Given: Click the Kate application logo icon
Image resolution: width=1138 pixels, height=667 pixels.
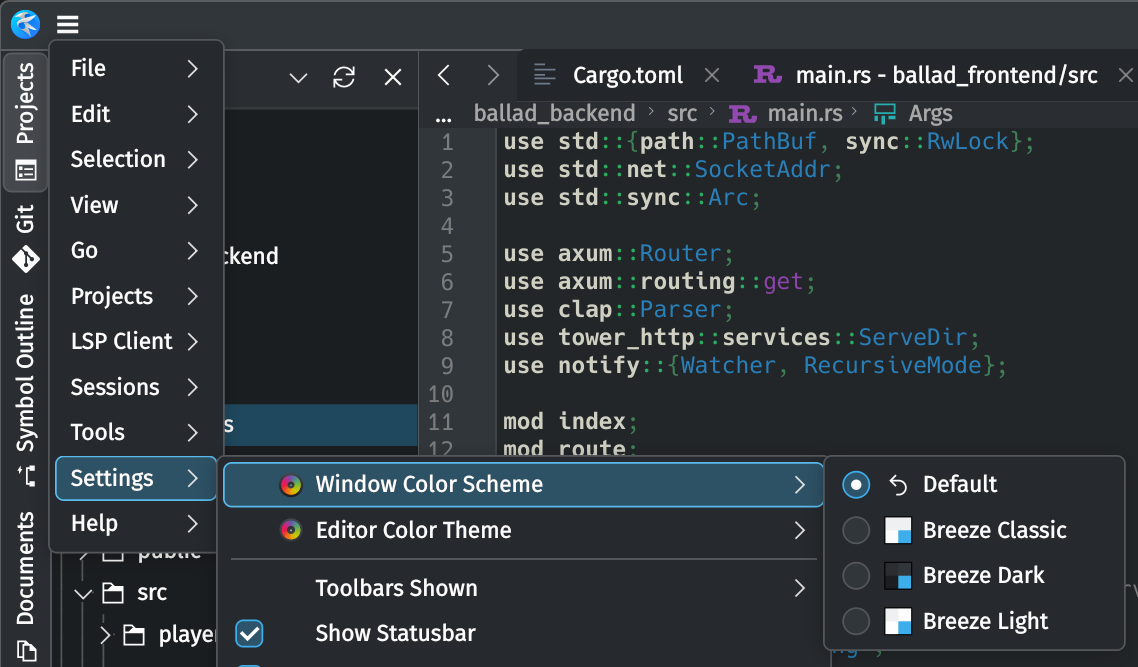Looking at the screenshot, I should (x=25, y=24).
